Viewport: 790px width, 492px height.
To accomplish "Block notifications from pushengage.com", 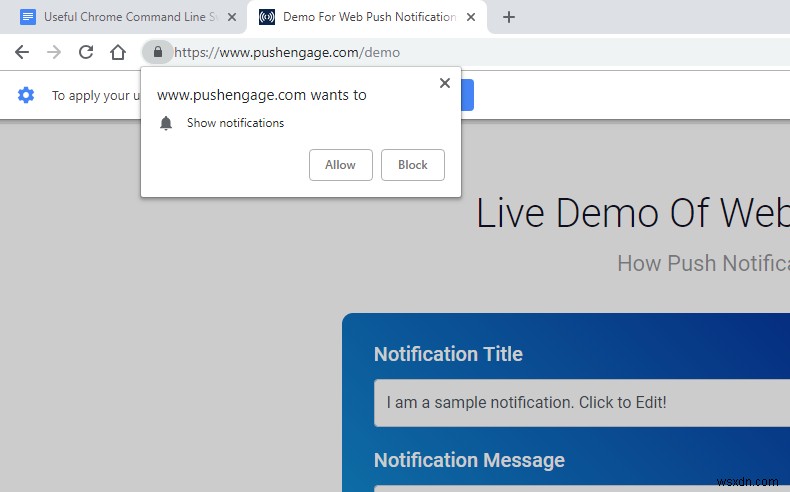I will click(x=413, y=165).
